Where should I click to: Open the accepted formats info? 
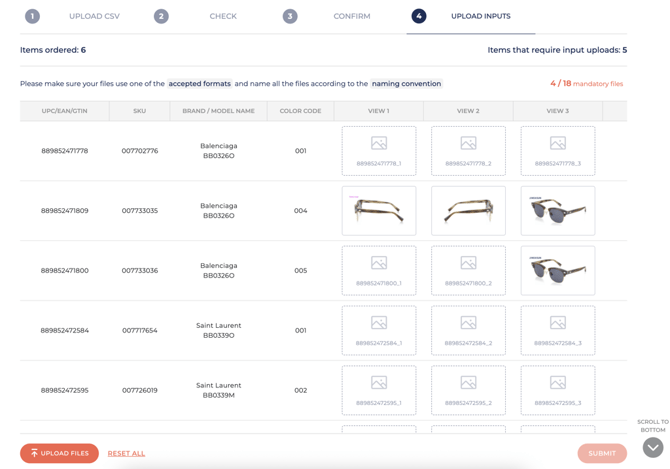199,84
